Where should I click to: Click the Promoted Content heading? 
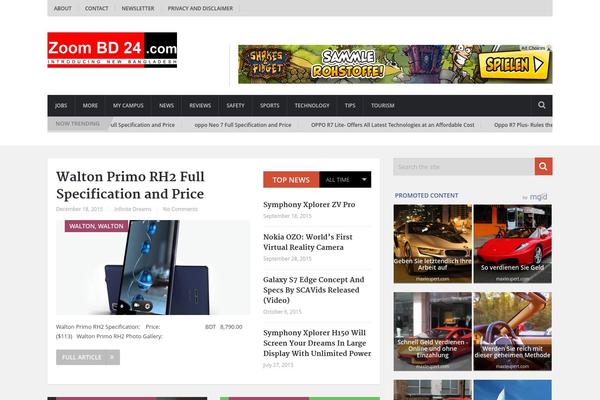pos(426,196)
